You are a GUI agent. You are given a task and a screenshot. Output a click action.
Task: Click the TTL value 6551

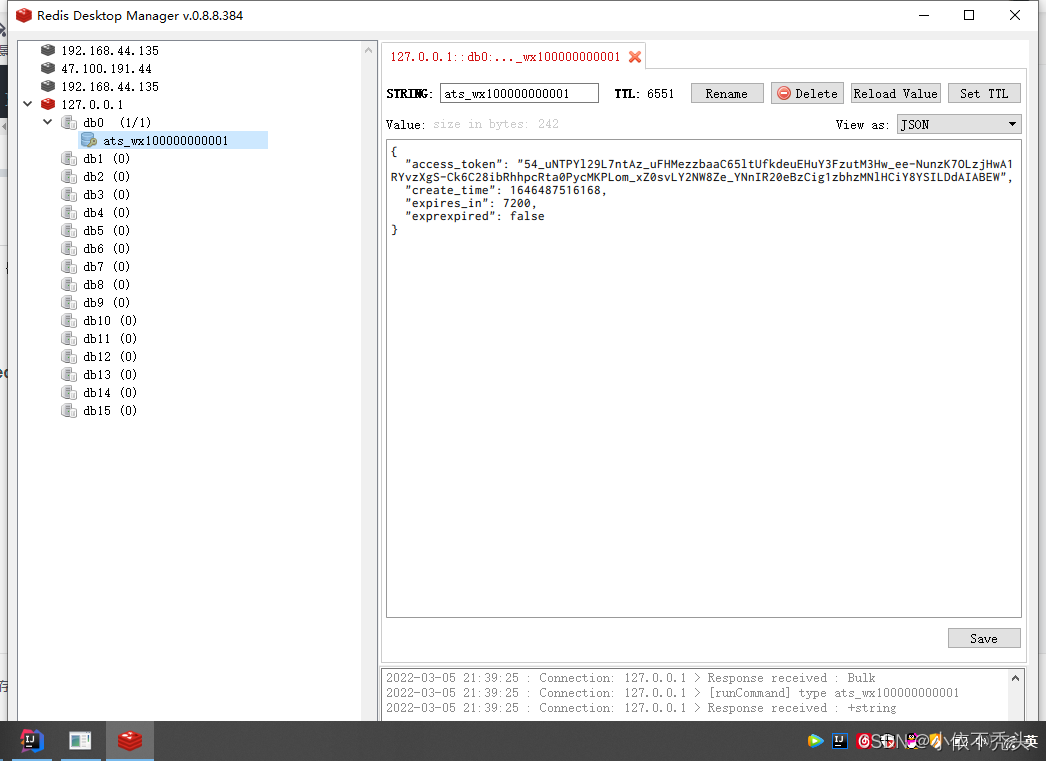coord(660,93)
